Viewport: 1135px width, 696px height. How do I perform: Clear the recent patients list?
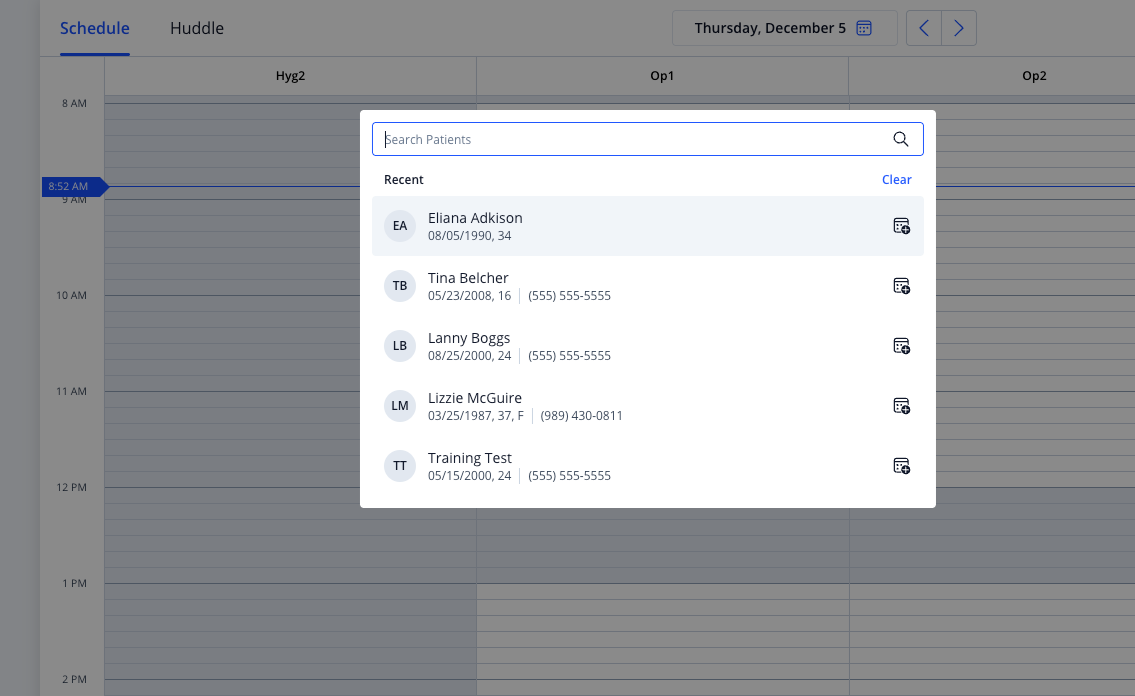(x=896, y=179)
